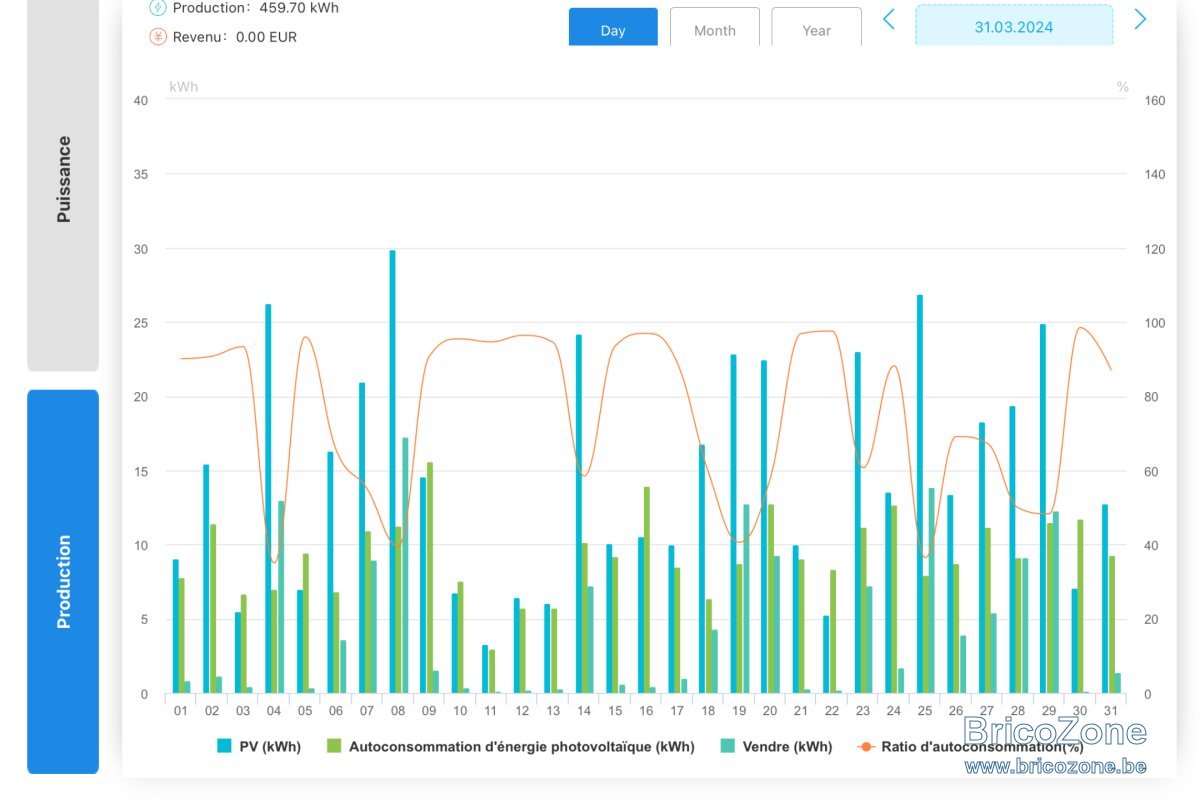Toggle Vendre (kWh) legend series
This screenshot has width=1200, height=810.
coord(776,746)
